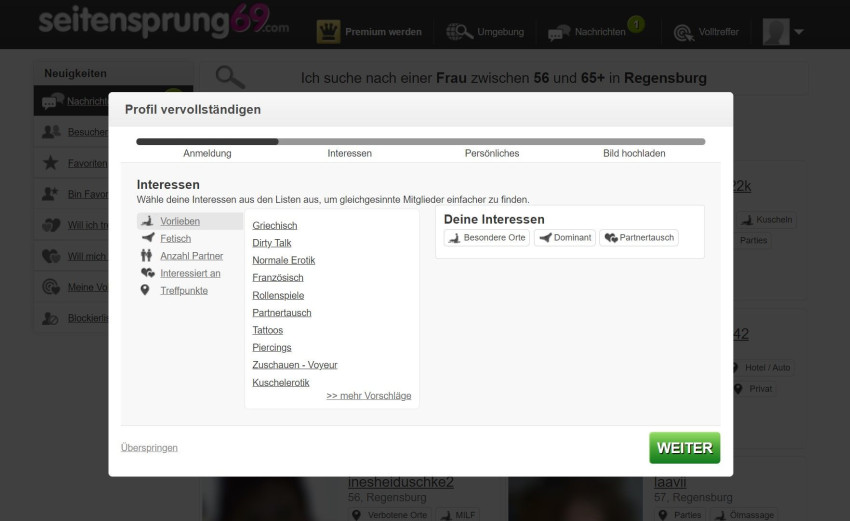
Task: Click the Bild hochladen step label
Action: click(634, 153)
